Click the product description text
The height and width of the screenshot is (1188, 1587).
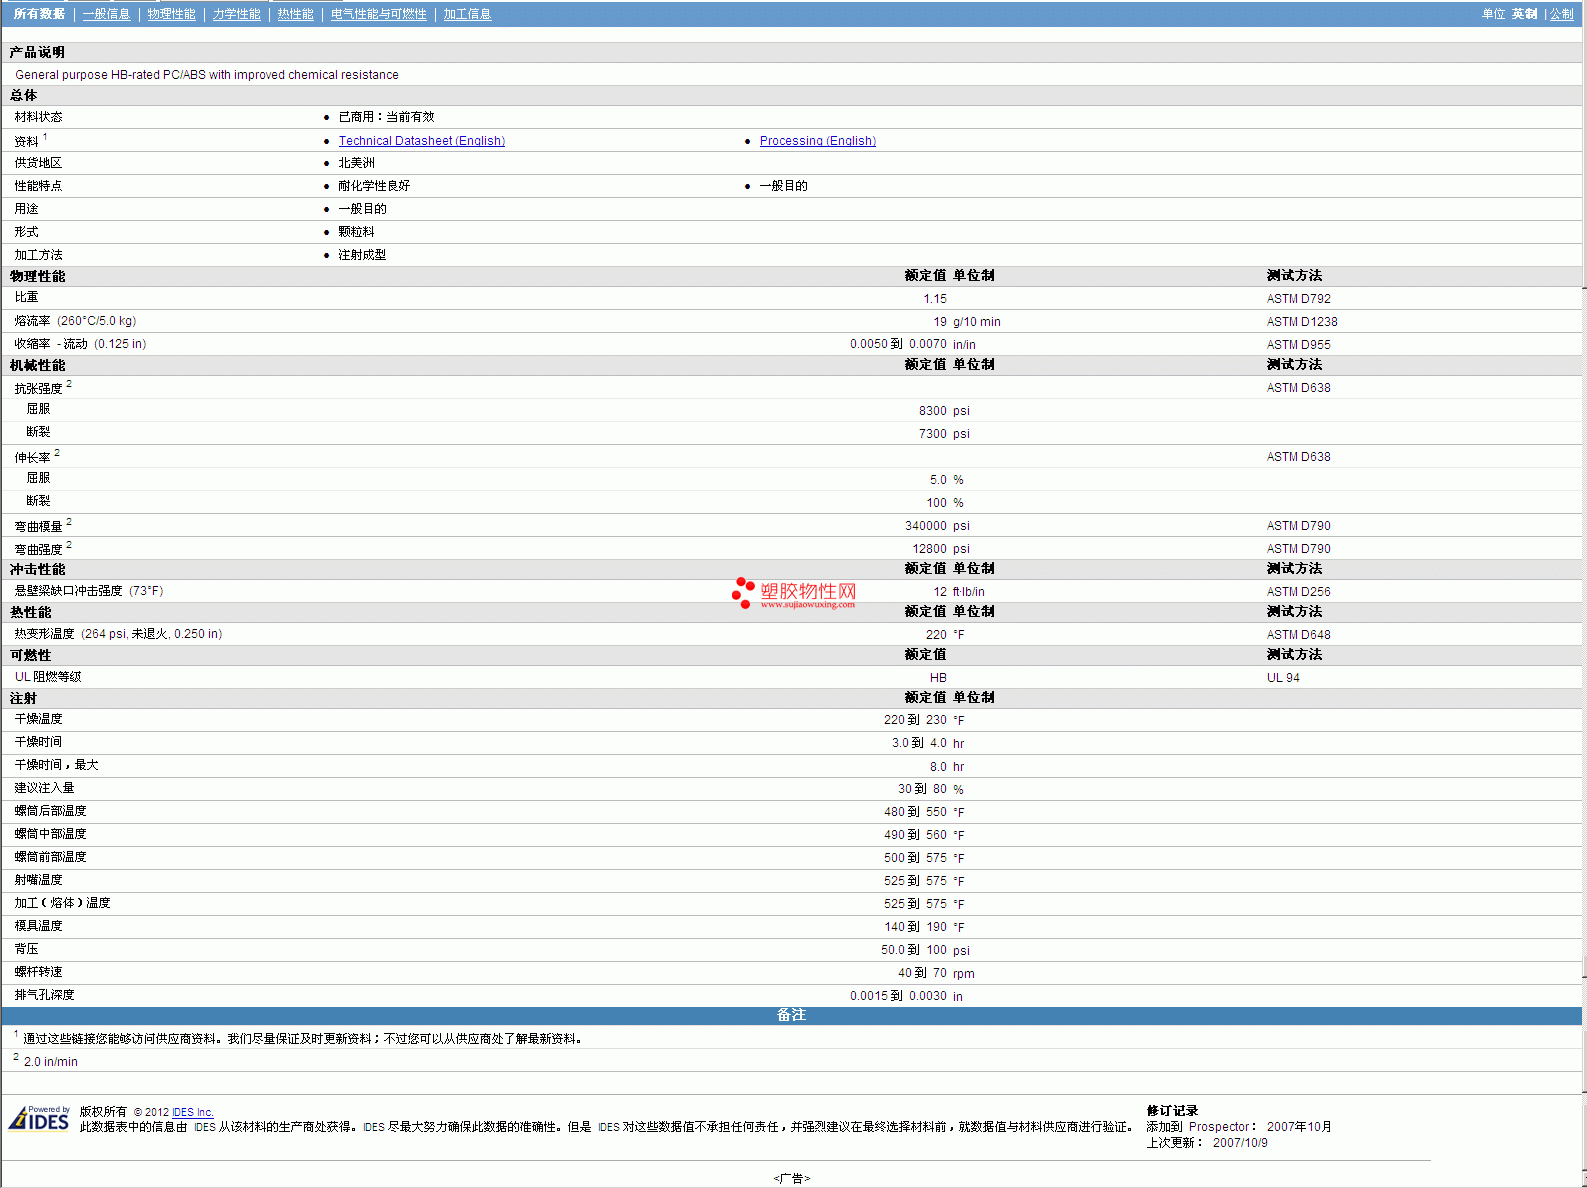[207, 75]
